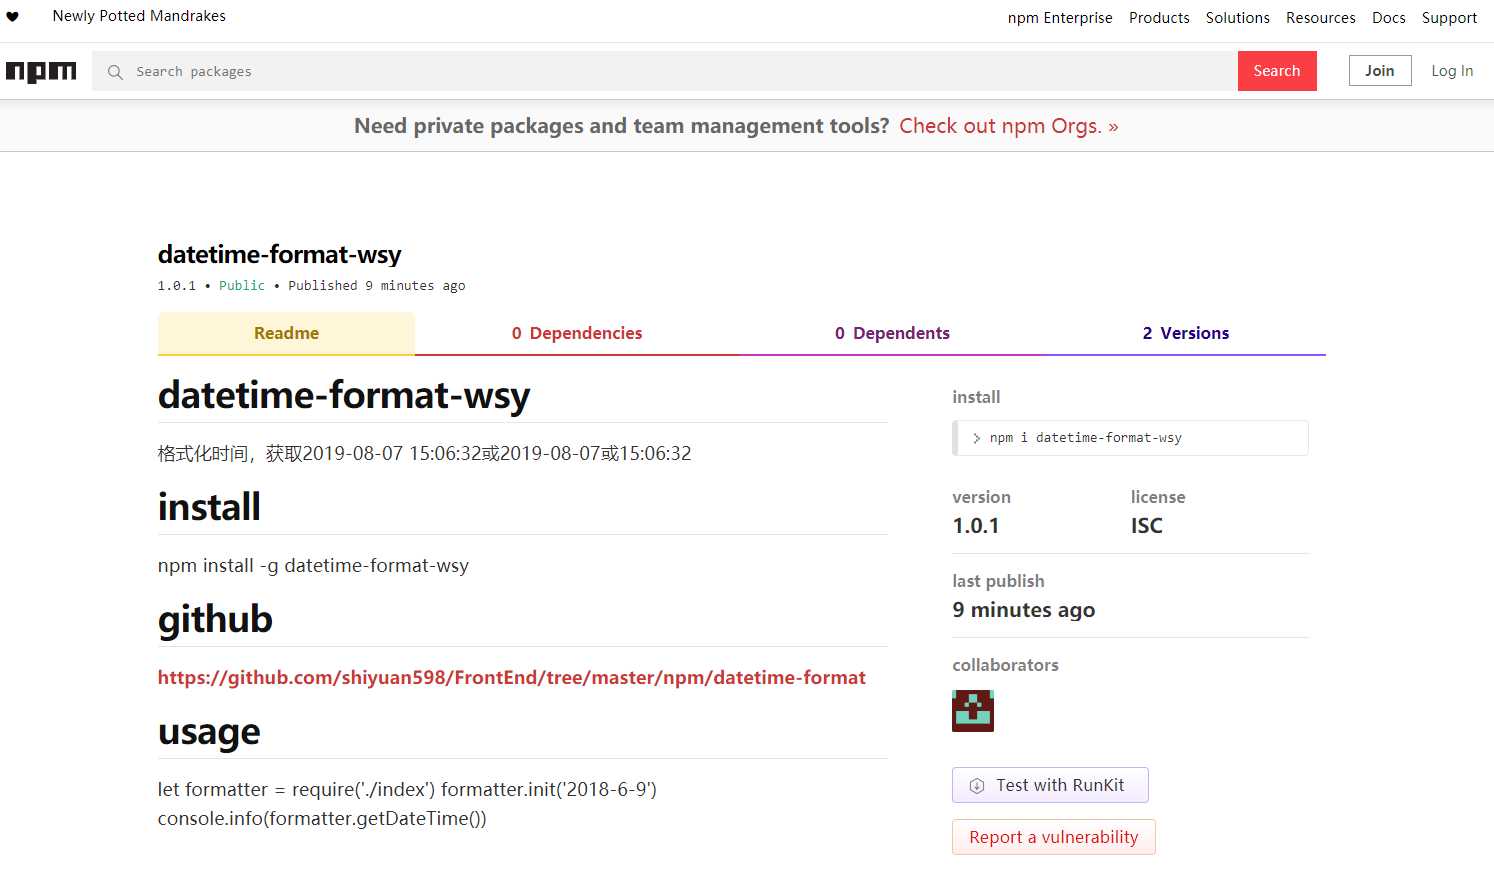Click the install heading in readme

point(209,507)
